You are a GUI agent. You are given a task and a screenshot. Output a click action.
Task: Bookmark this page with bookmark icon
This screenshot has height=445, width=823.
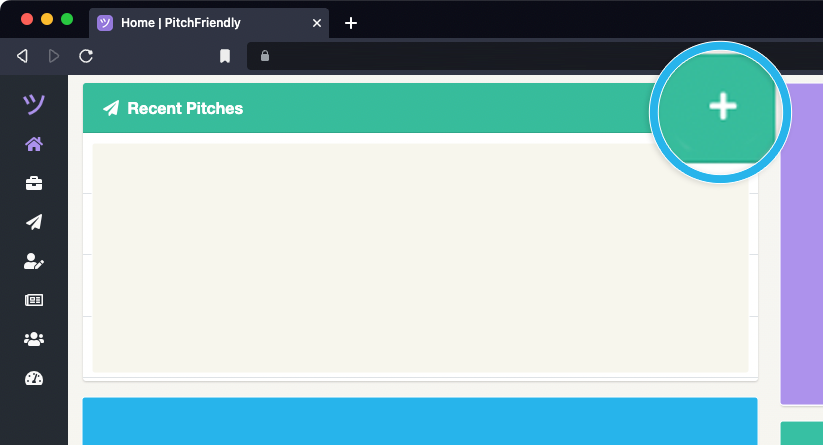click(225, 56)
